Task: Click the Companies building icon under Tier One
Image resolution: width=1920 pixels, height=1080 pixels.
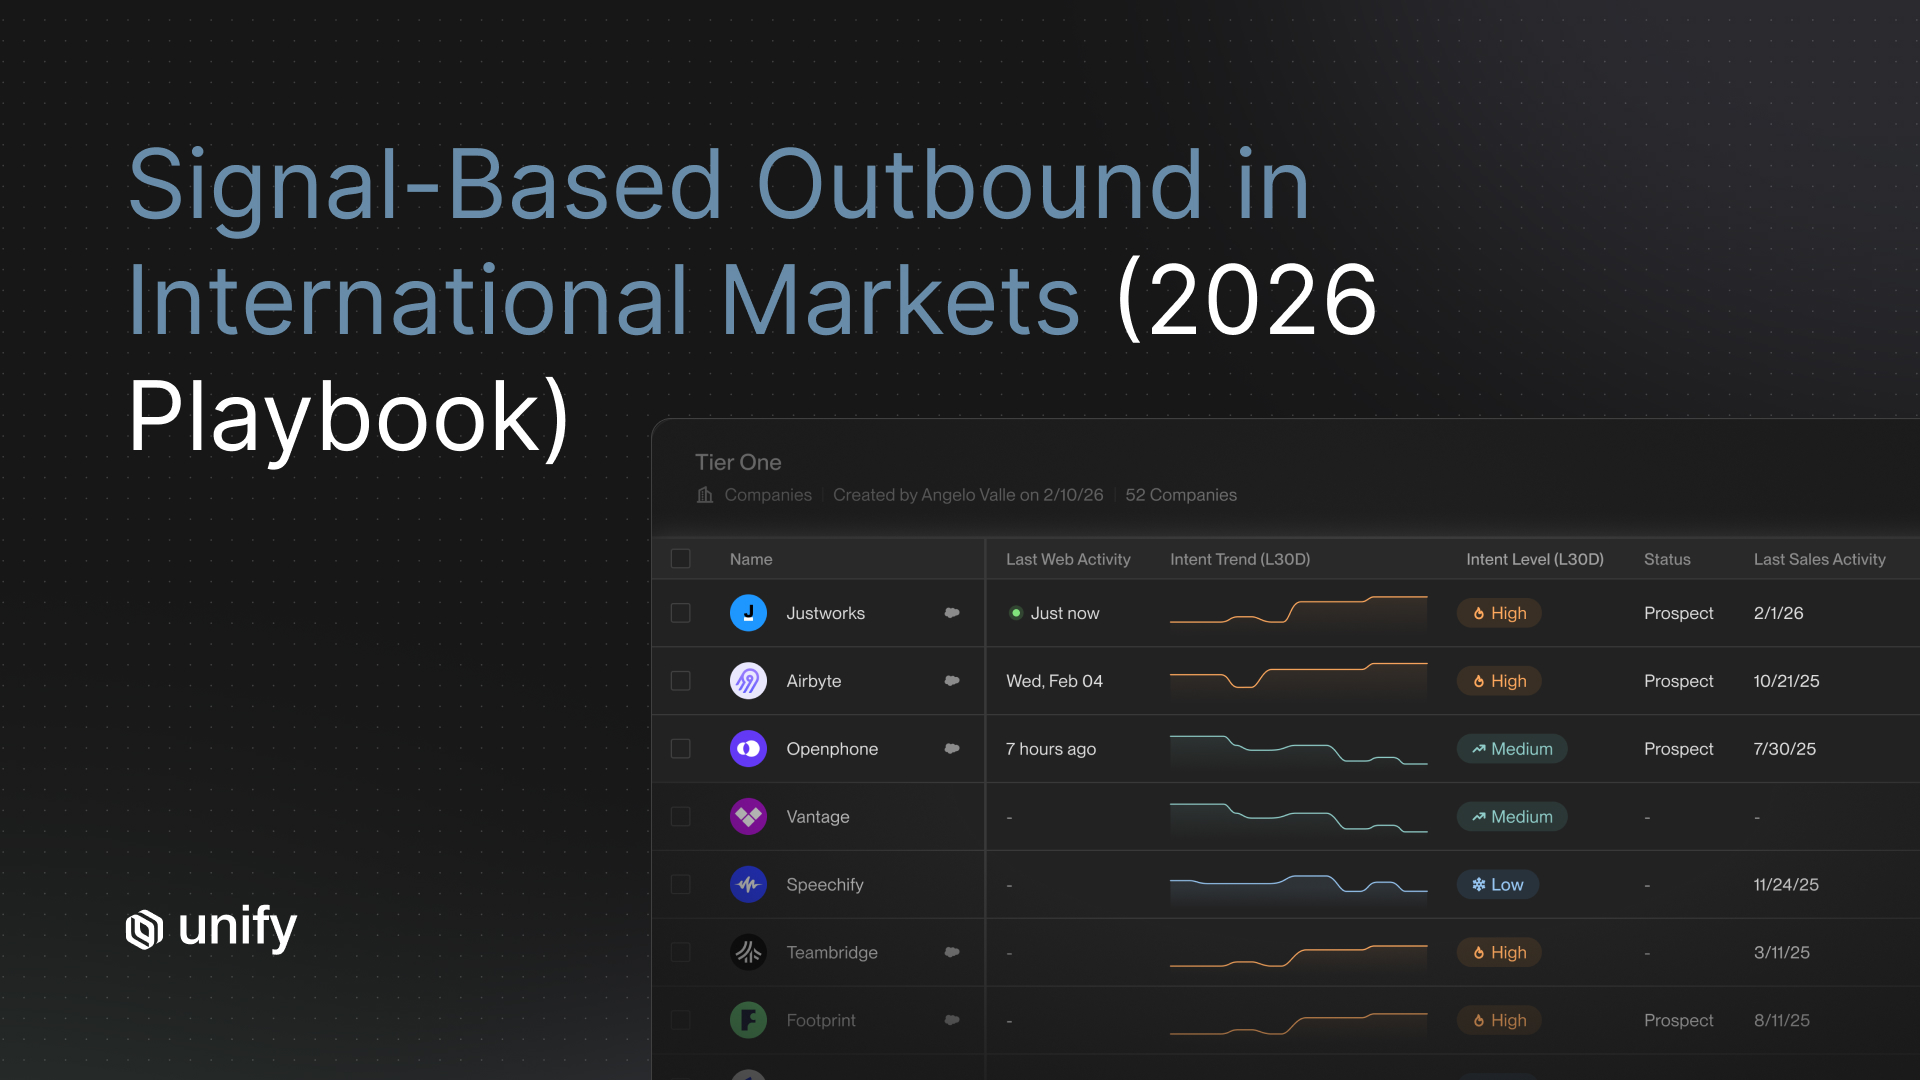Action: tap(705, 495)
